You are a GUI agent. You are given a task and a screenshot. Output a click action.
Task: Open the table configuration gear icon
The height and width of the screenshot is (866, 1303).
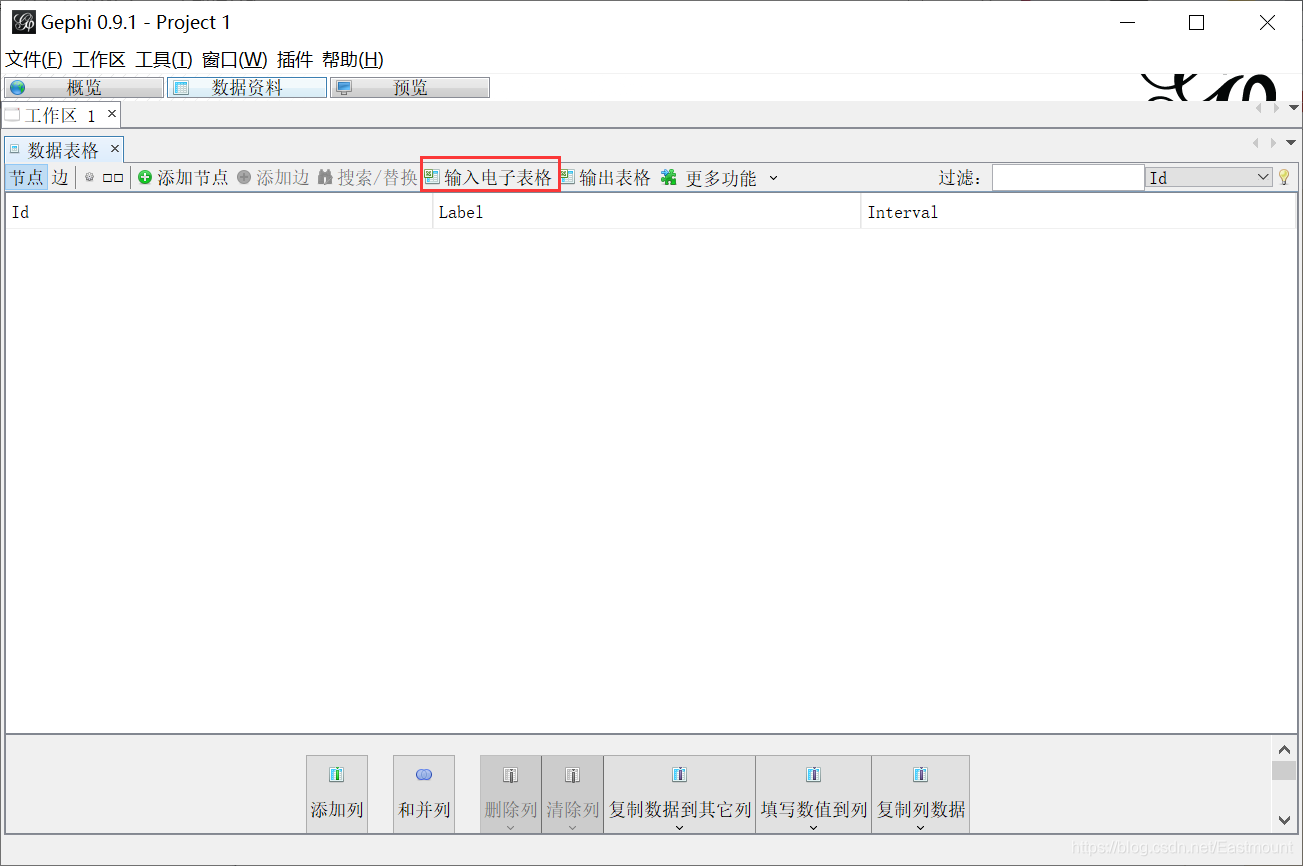[x=89, y=178]
